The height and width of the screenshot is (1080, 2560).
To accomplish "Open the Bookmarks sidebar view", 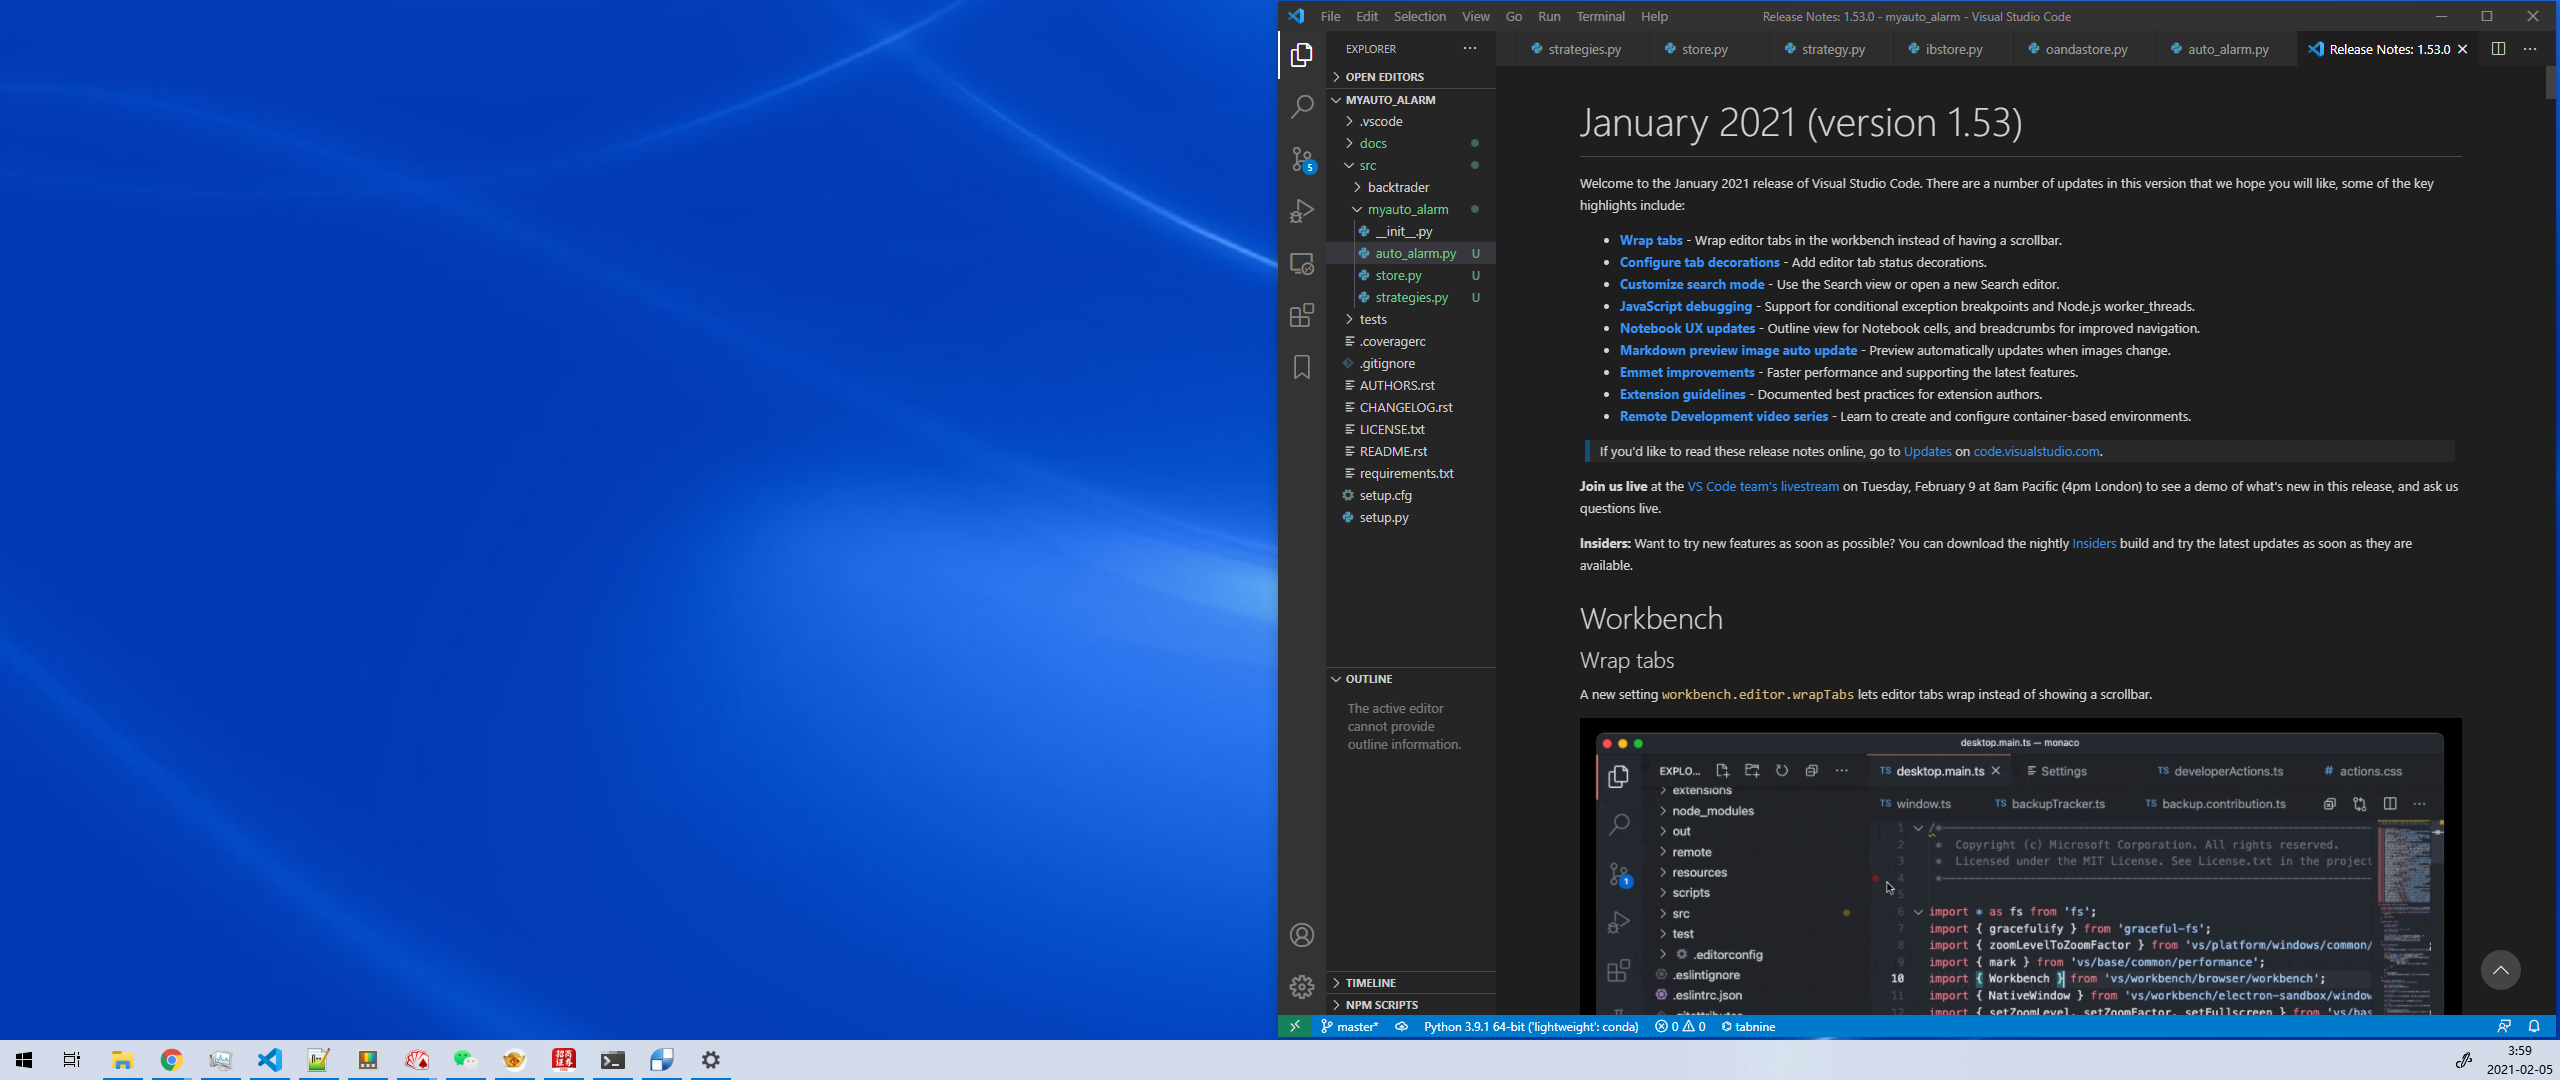I will tap(1301, 367).
